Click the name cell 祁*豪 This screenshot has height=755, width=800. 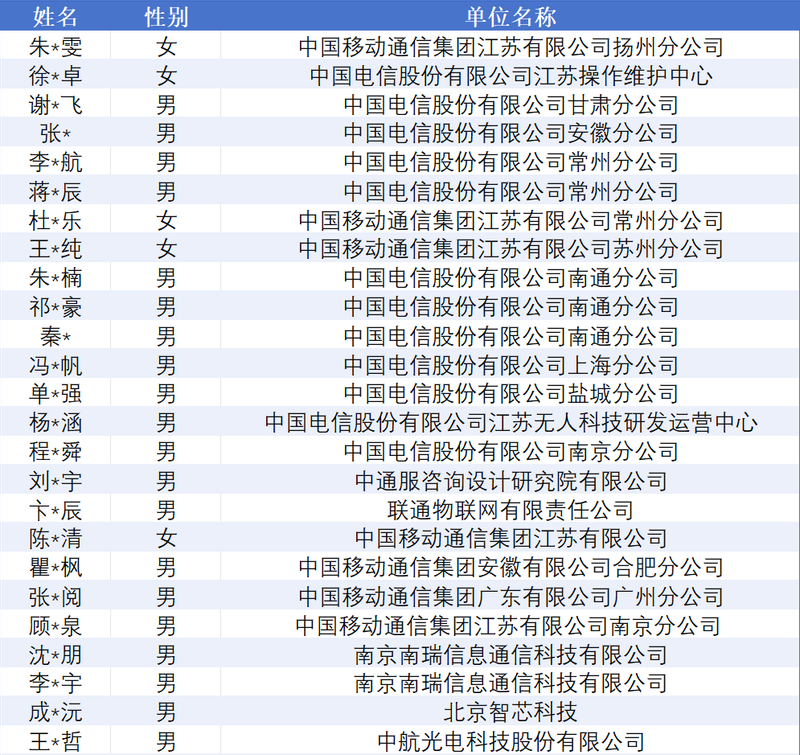point(56,307)
